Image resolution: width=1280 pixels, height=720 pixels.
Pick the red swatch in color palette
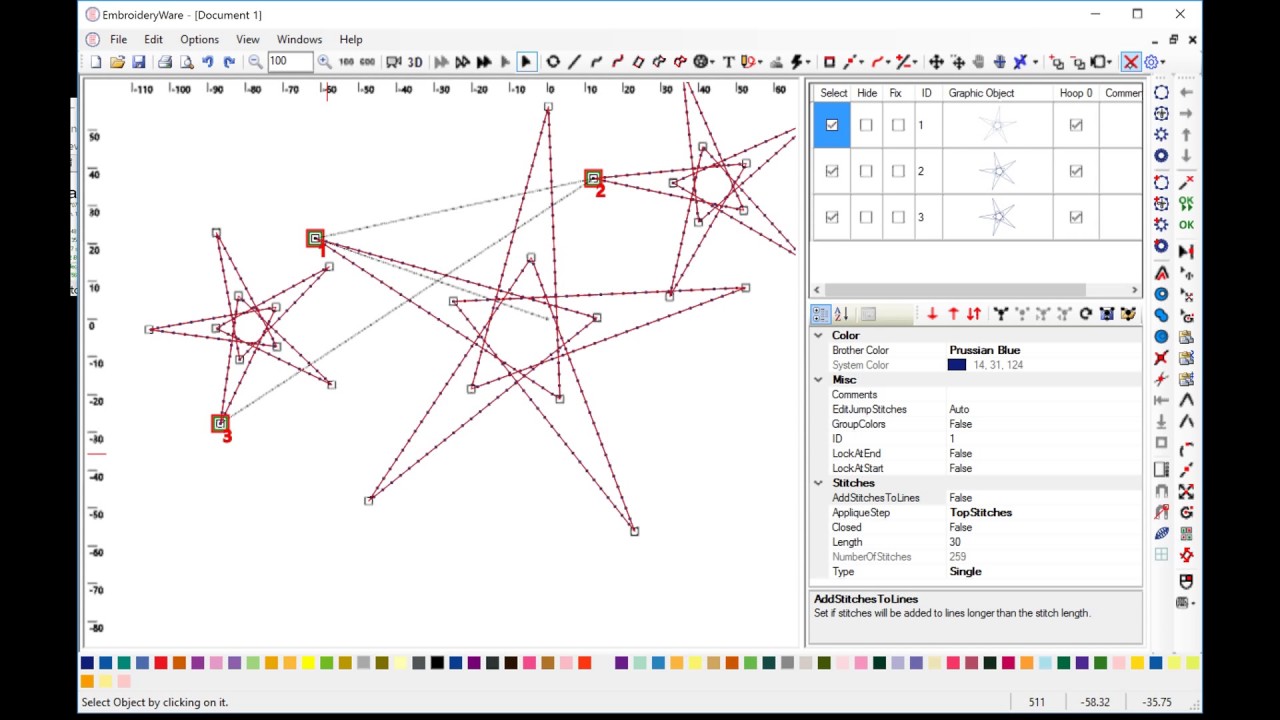[161, 663]
